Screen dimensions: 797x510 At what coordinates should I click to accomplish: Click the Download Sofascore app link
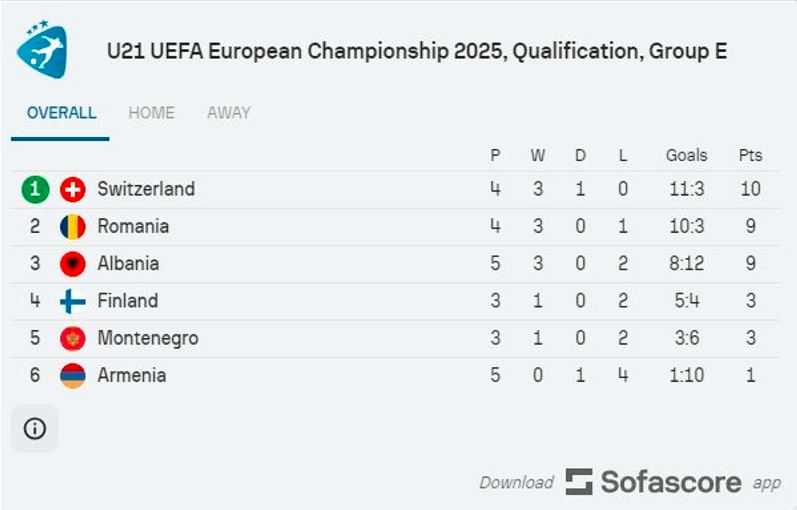click(630, 482)
